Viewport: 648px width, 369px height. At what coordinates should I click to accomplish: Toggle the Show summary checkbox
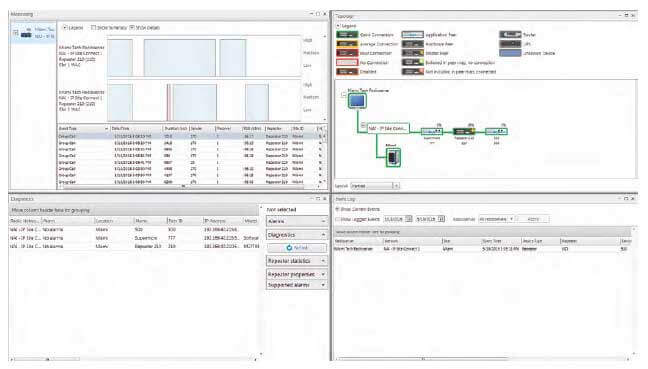pyautogui.click(x=93, y=28)
